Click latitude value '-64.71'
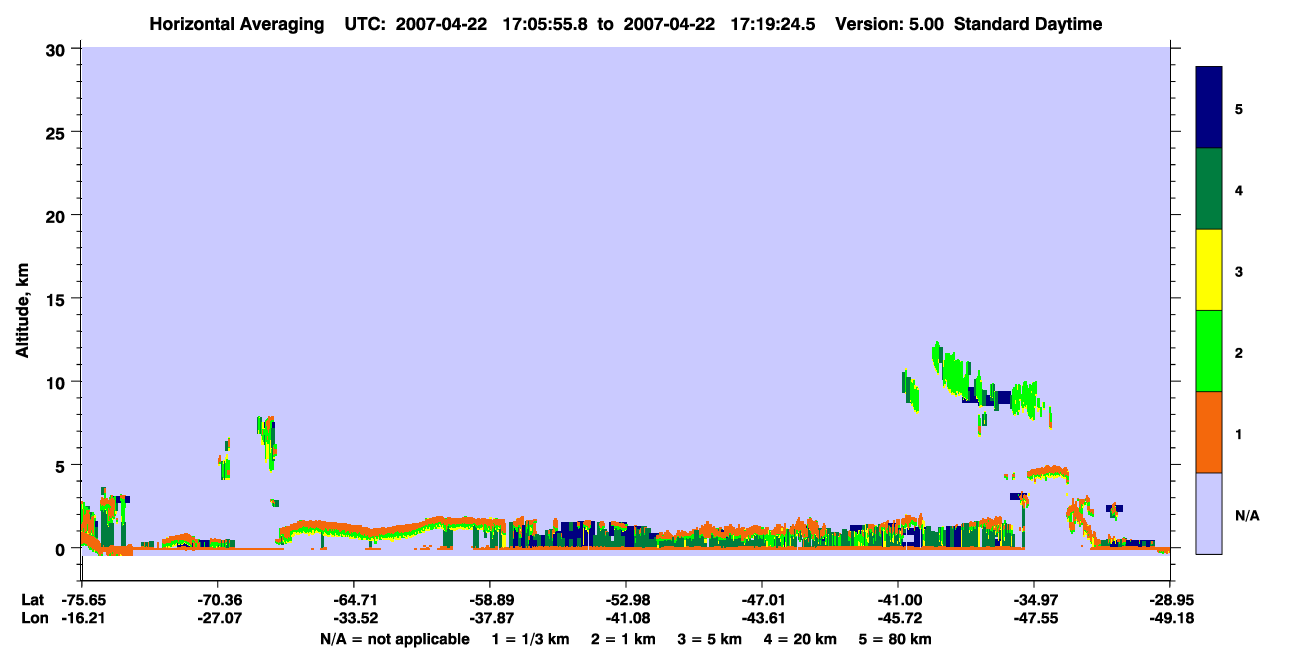The height and width of the screenshot is (667, 1300). (x=353, y=600)
